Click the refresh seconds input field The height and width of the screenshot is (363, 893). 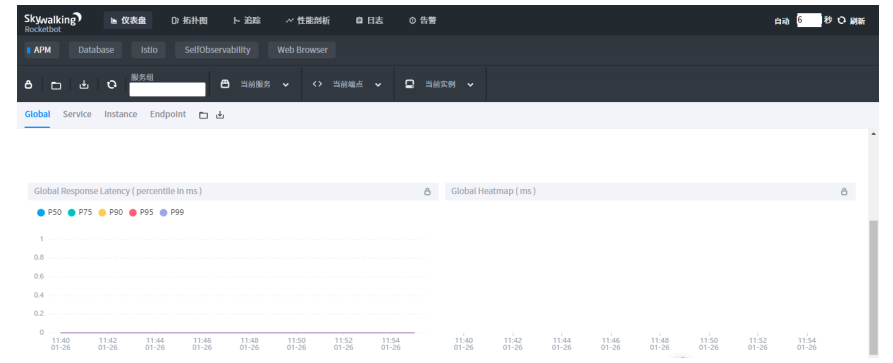809,20
